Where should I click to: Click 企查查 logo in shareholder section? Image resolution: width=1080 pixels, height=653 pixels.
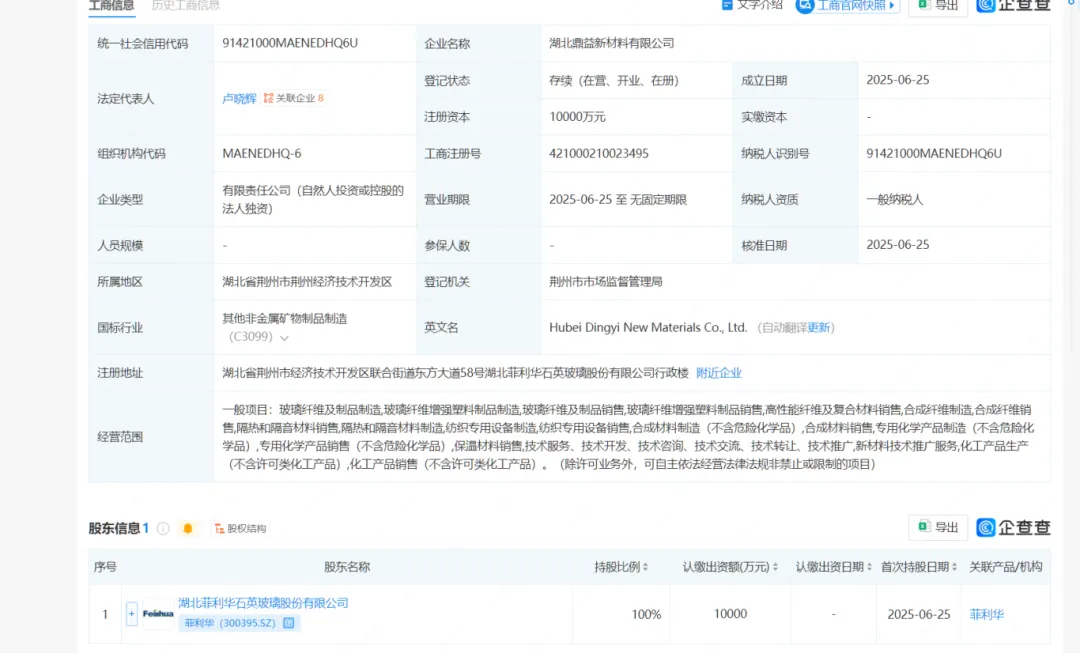coord(1013,528)
